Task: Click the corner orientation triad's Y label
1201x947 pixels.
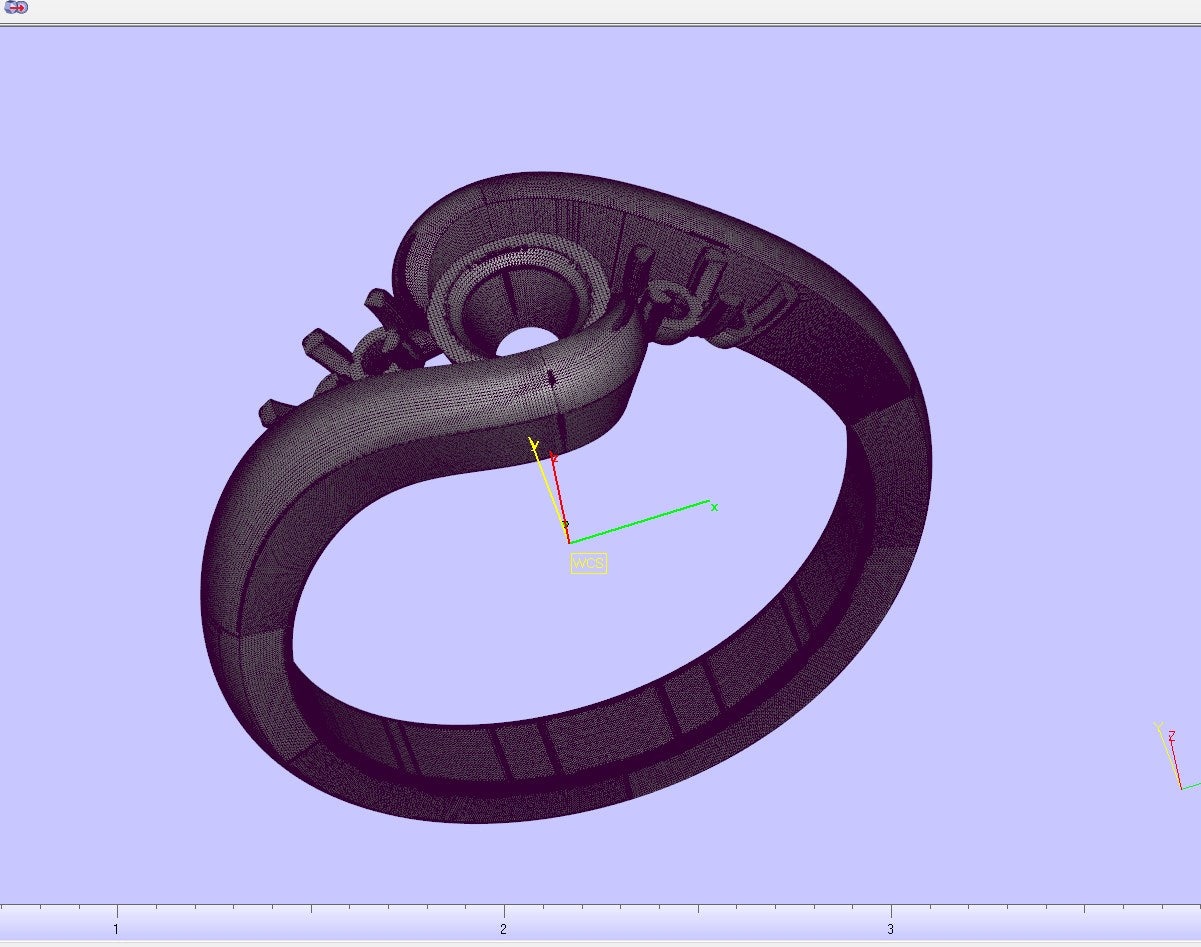Action: pos(1158,727)
